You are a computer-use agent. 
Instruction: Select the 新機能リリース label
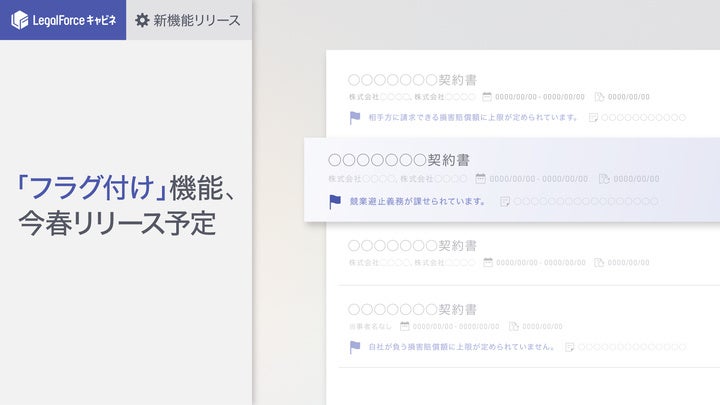click(197, 20)
